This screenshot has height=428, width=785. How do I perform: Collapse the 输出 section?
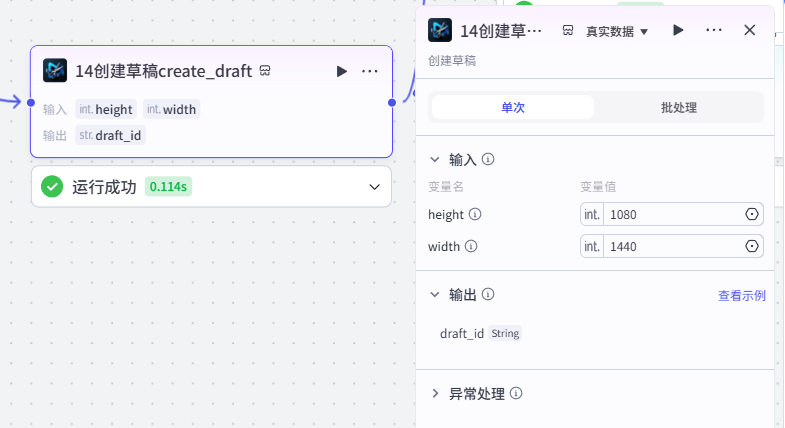click(x=435, y=295)
